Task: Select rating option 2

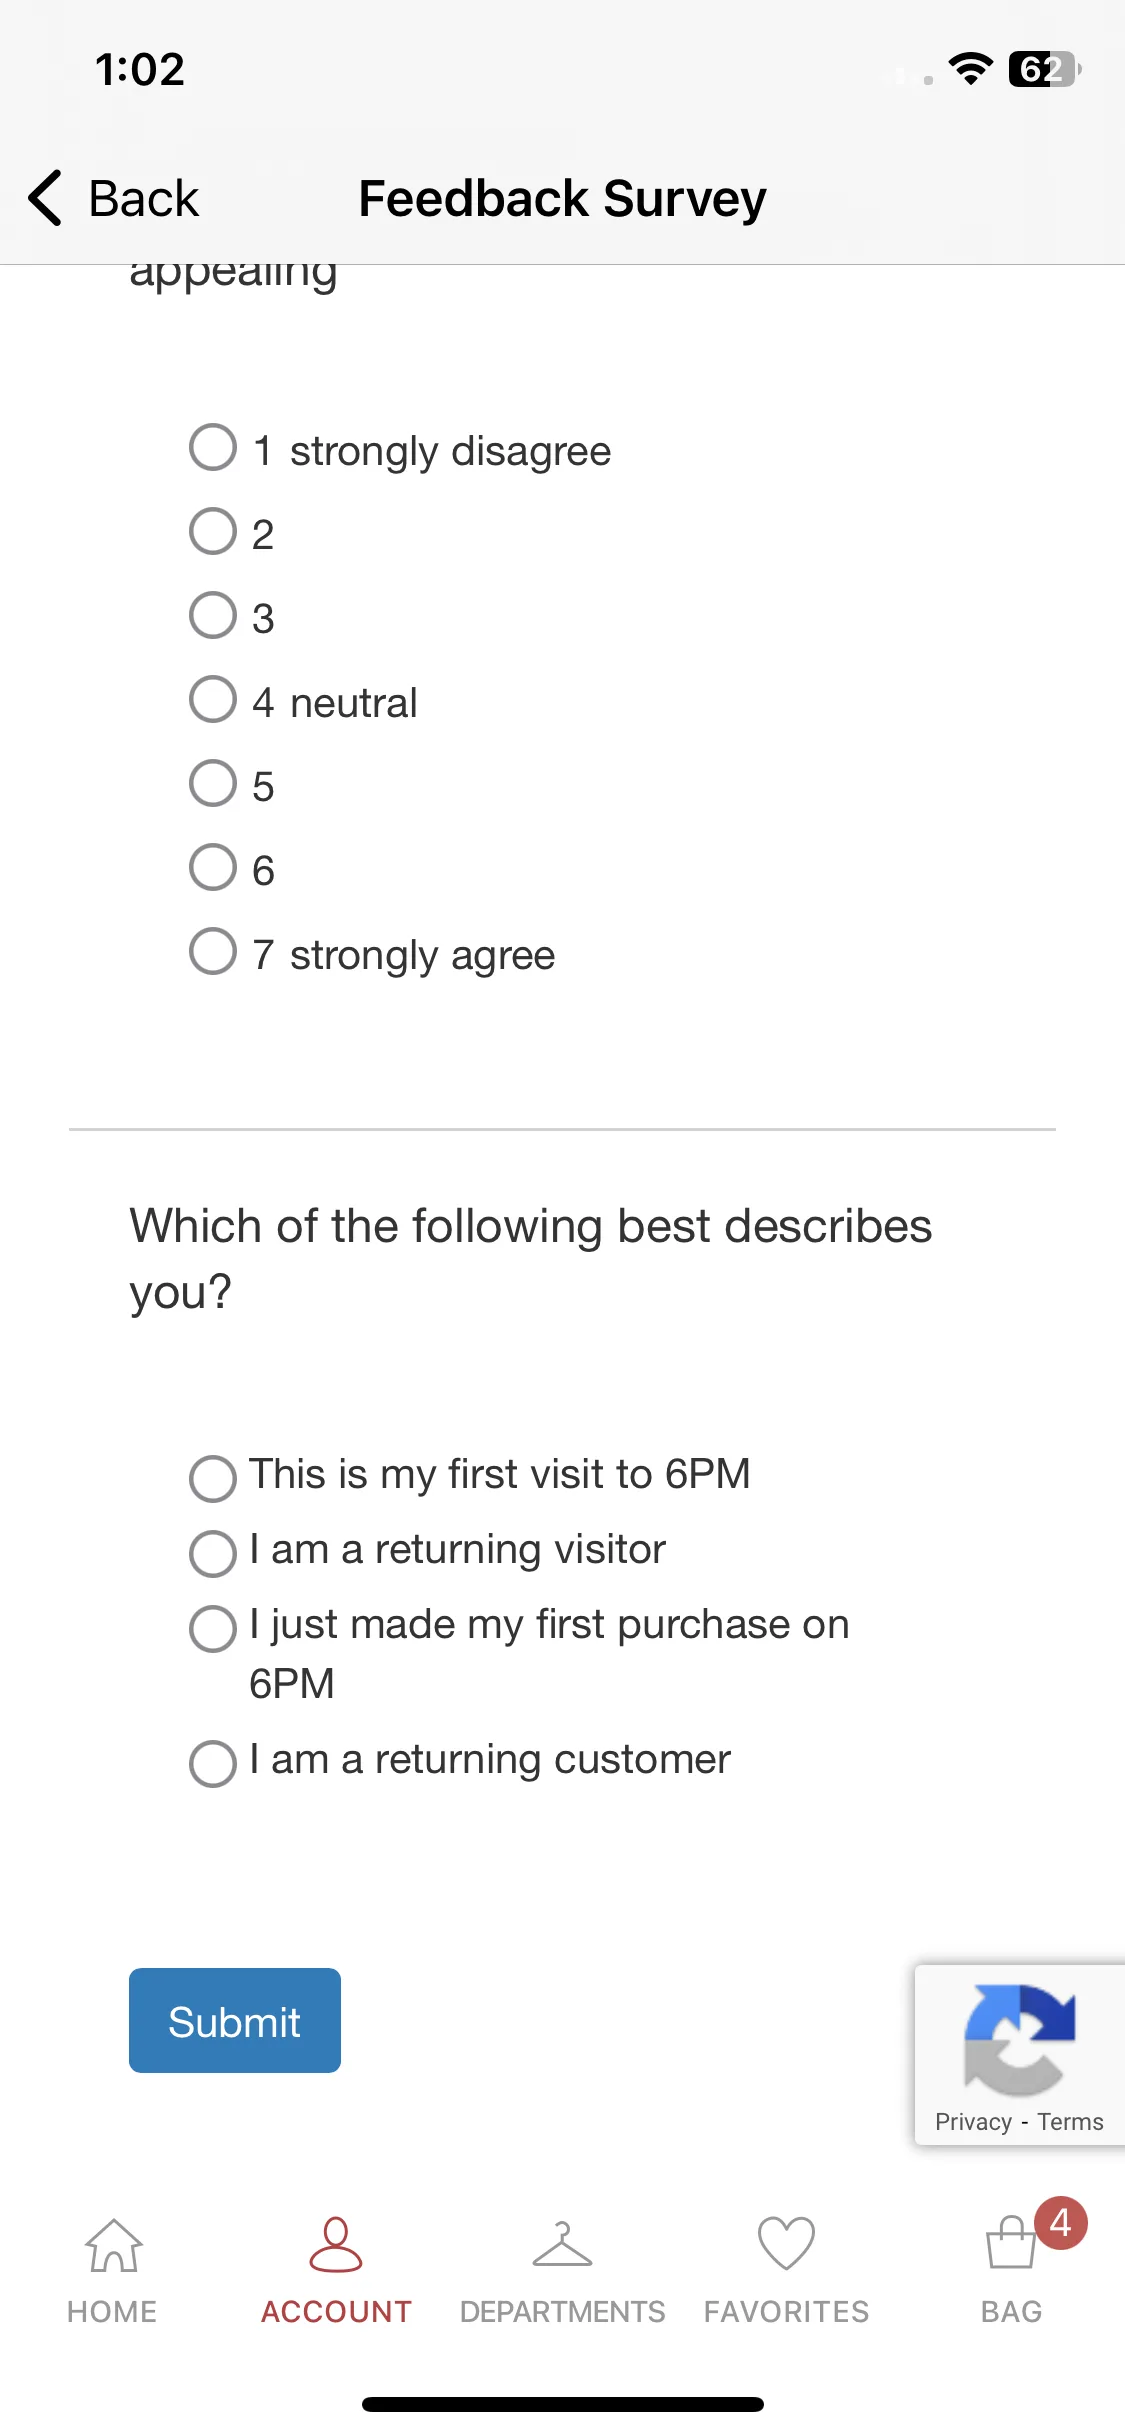Action: click(213, 531)
